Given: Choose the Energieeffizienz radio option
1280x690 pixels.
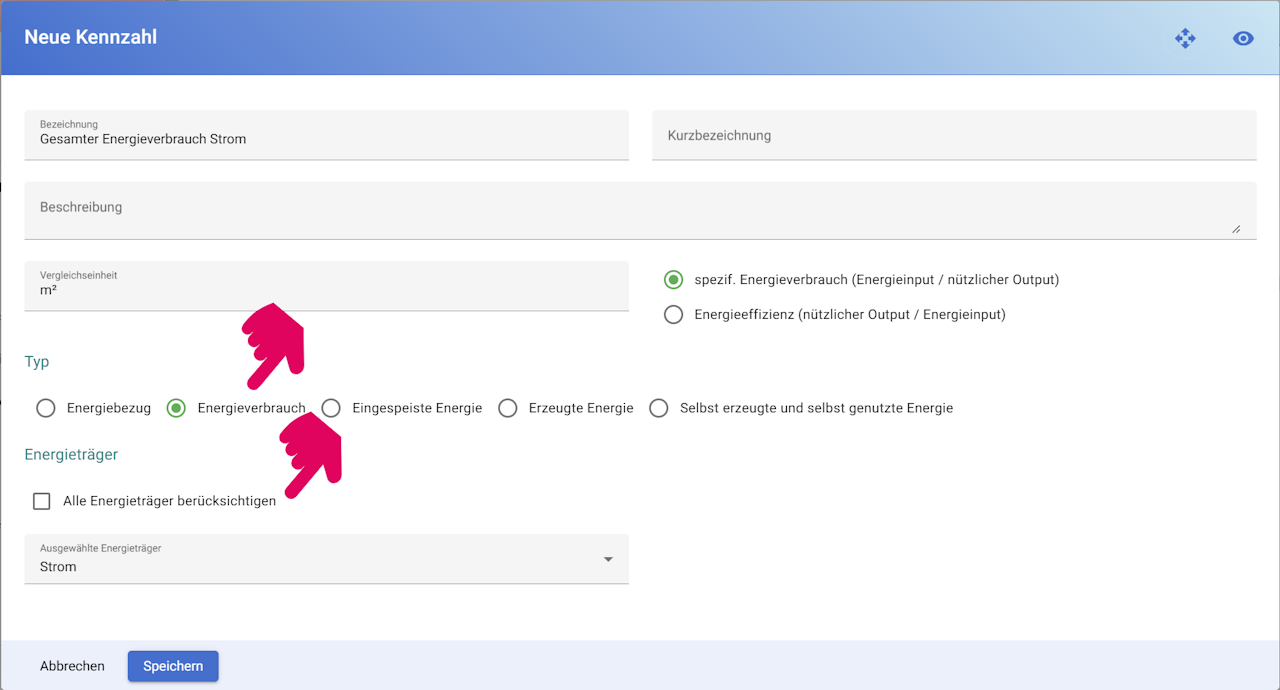Looking at the screenshot, I should coord(674,314).
